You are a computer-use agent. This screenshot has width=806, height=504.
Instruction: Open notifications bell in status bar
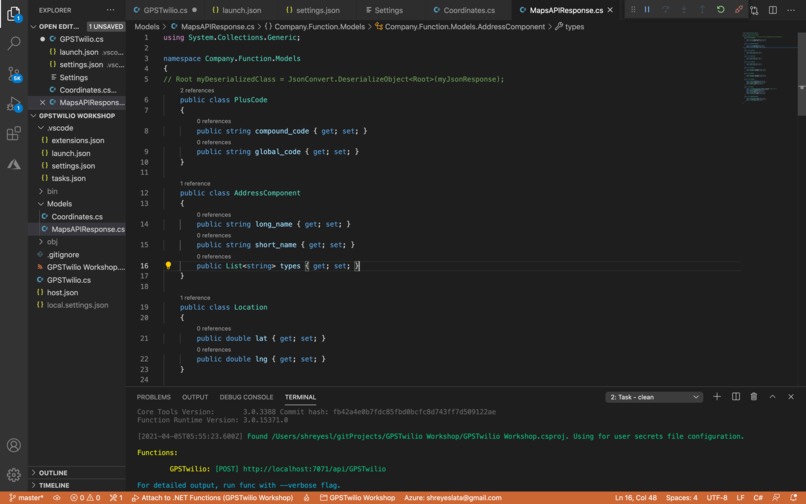[793, 497]
